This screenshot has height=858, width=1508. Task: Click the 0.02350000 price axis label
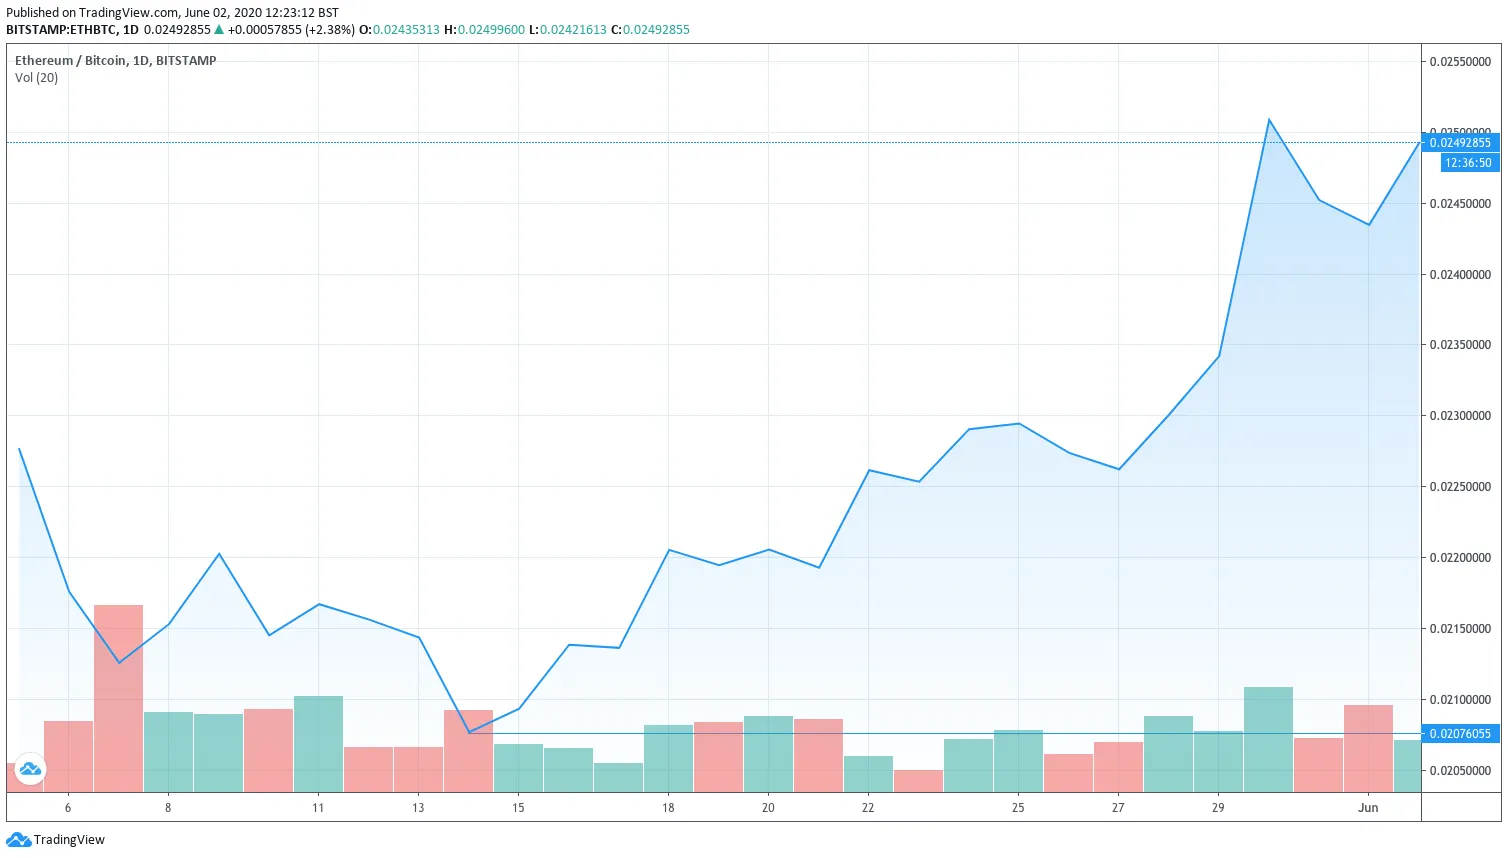click(x=1460, y=345)
